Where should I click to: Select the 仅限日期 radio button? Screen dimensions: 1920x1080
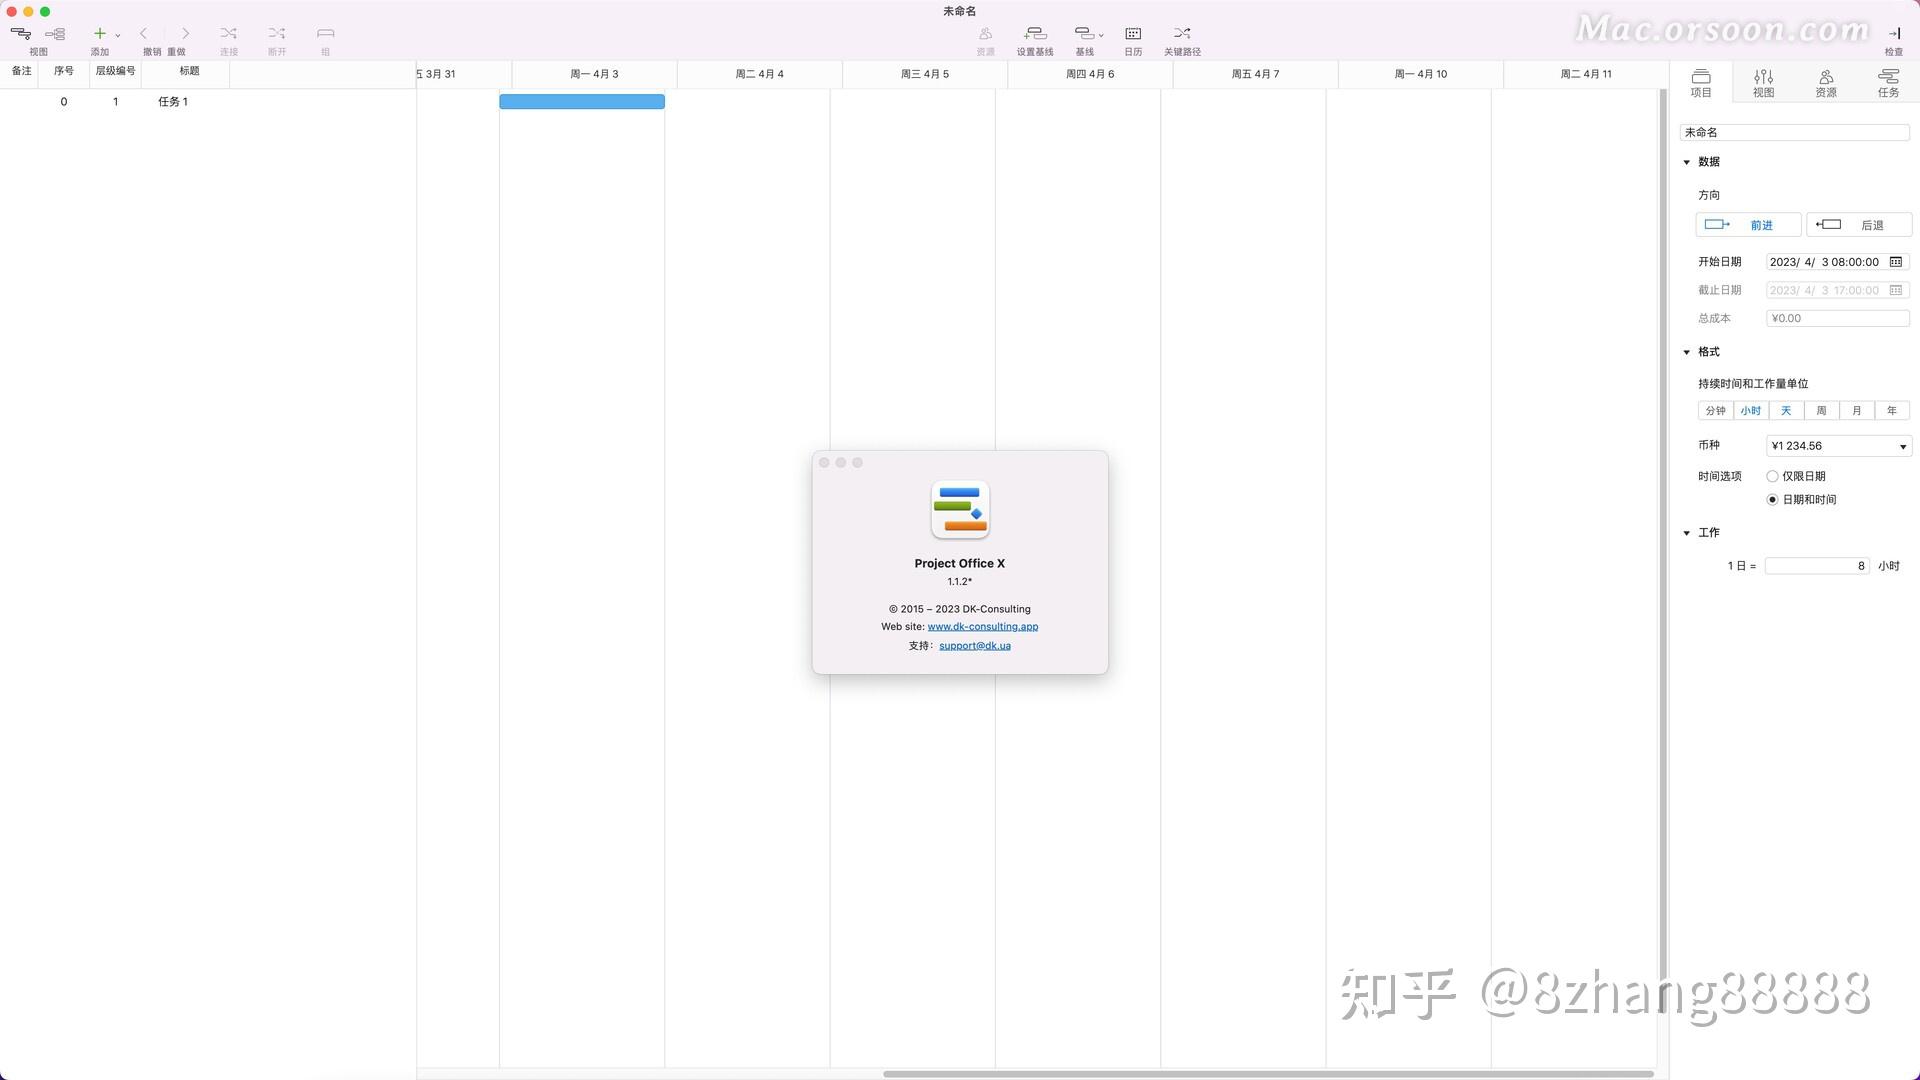(1772, 476)
